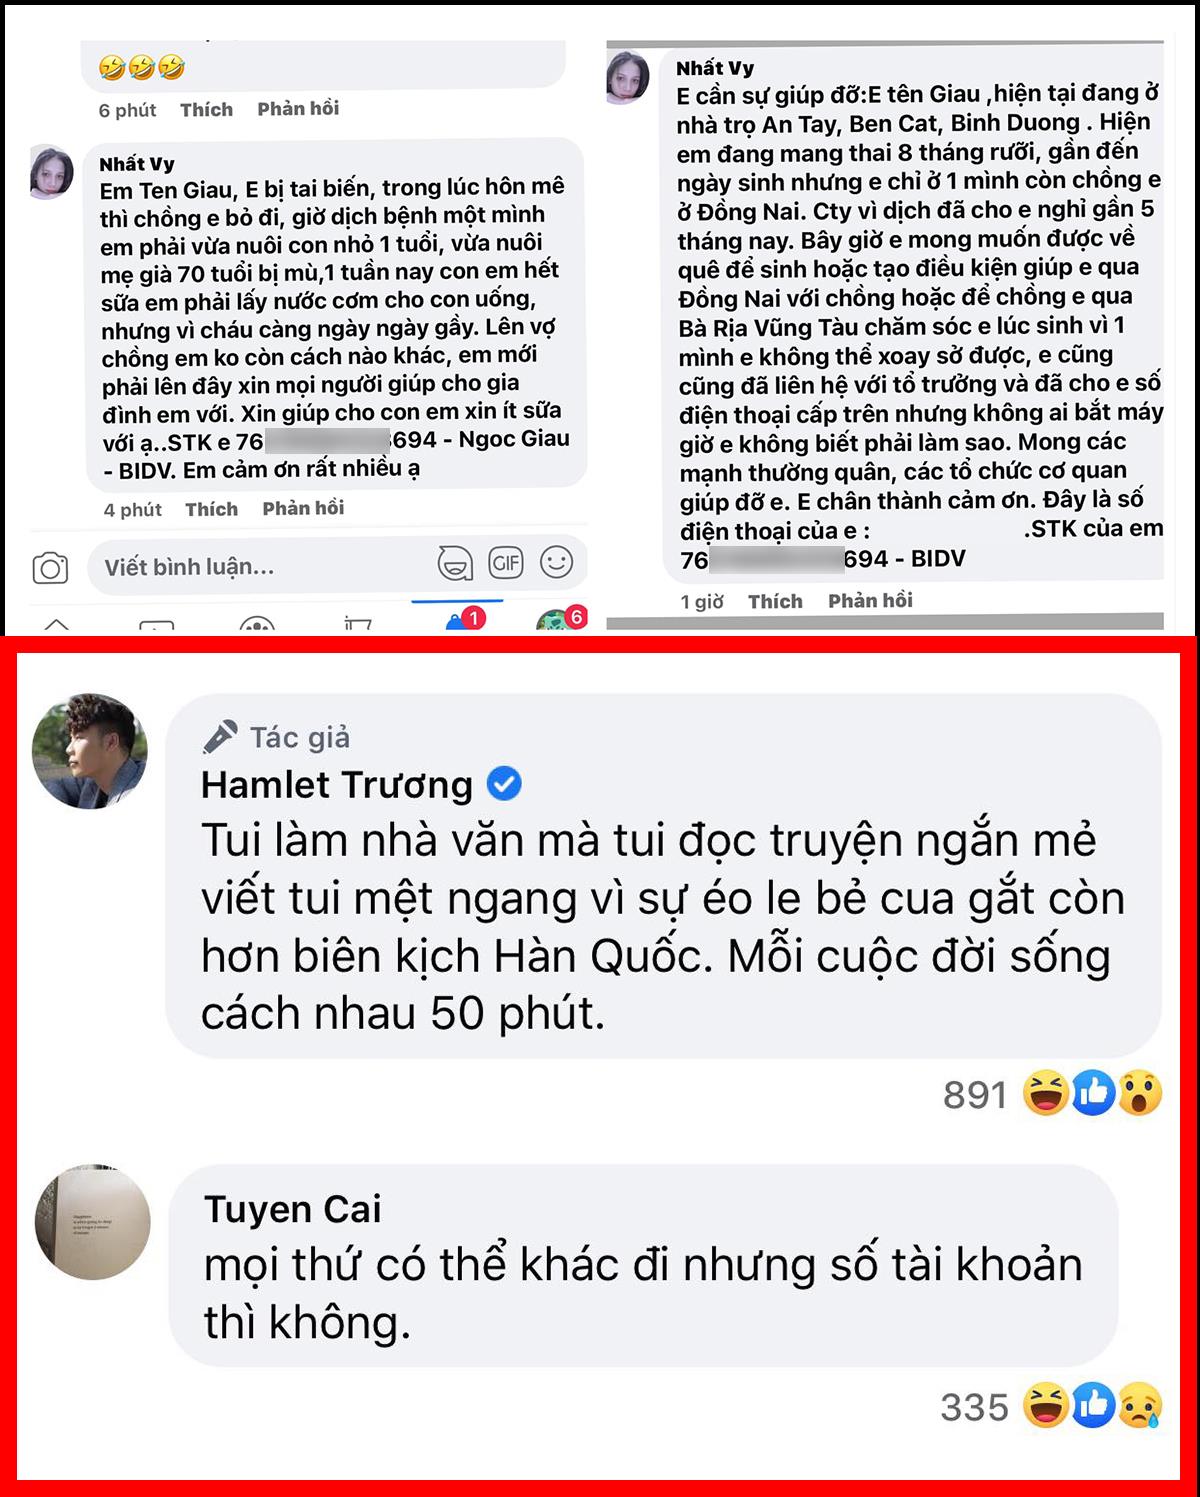
Task: Click the Tác giả author pen icon
Action: (x=220, y=737)
